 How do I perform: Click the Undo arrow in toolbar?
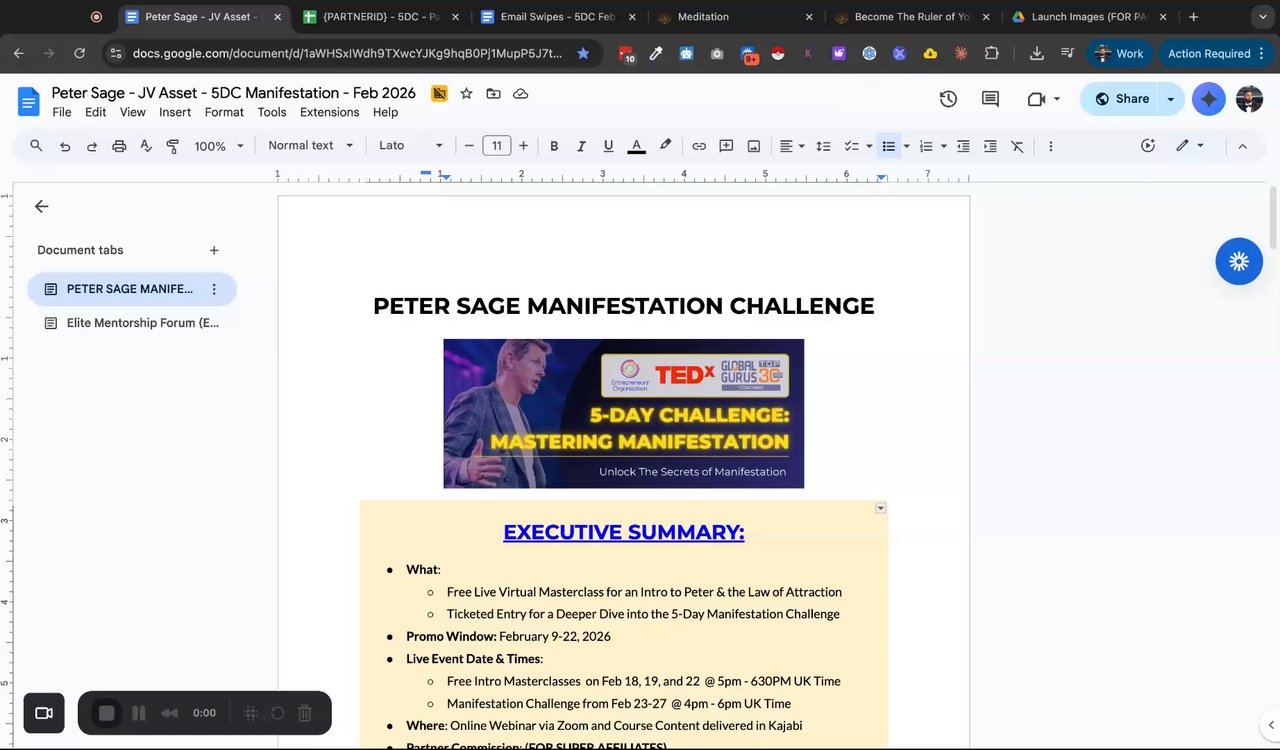coord(65,146)
